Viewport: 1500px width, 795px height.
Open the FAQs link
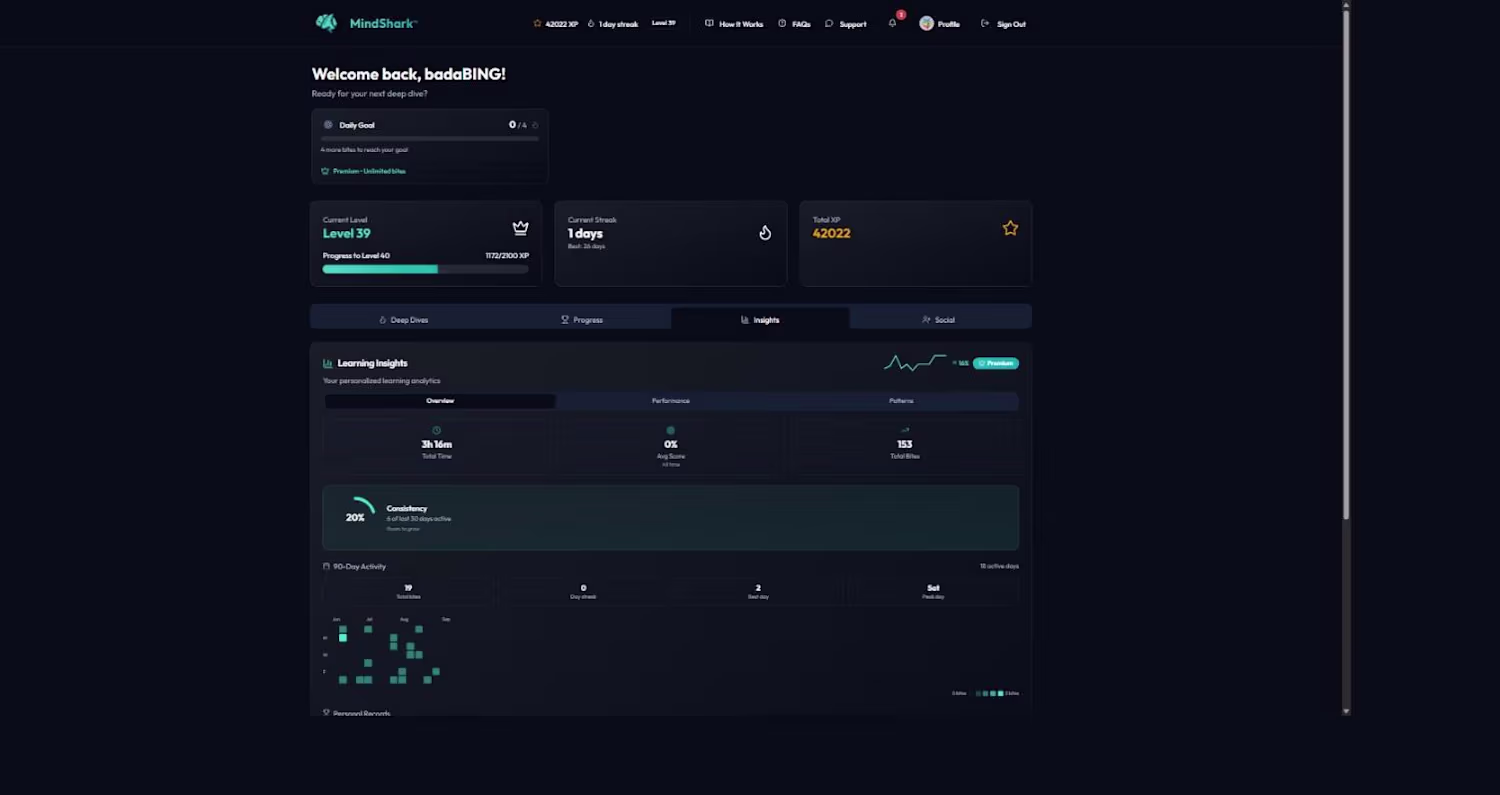(x=794, y=24)
